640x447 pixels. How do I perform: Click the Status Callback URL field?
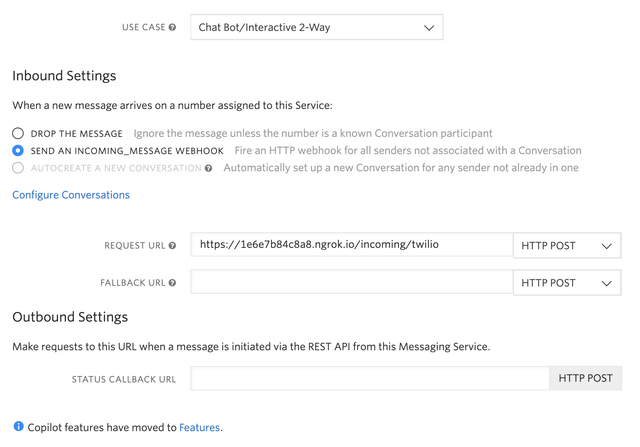(x=370, y=378)
